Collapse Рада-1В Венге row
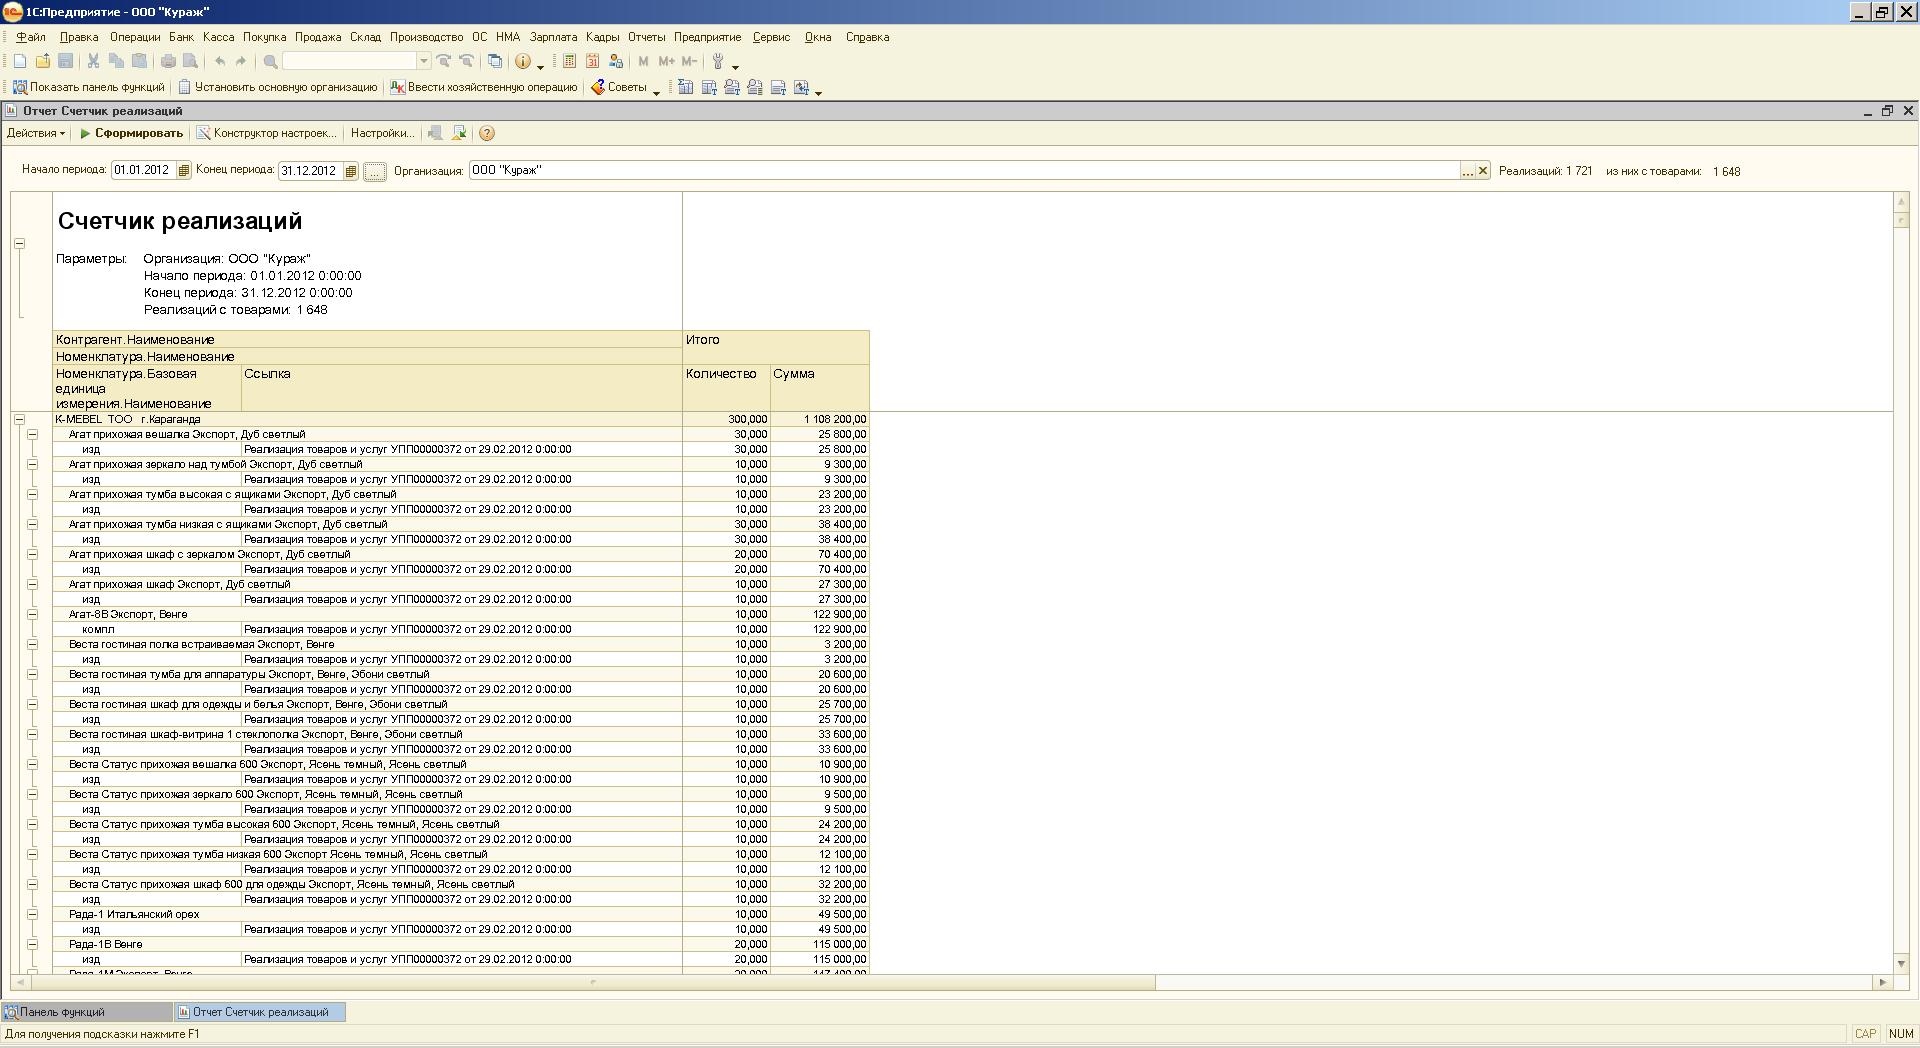The height and width of the screenshot is (1048, 1920). (x=32, y=944)
